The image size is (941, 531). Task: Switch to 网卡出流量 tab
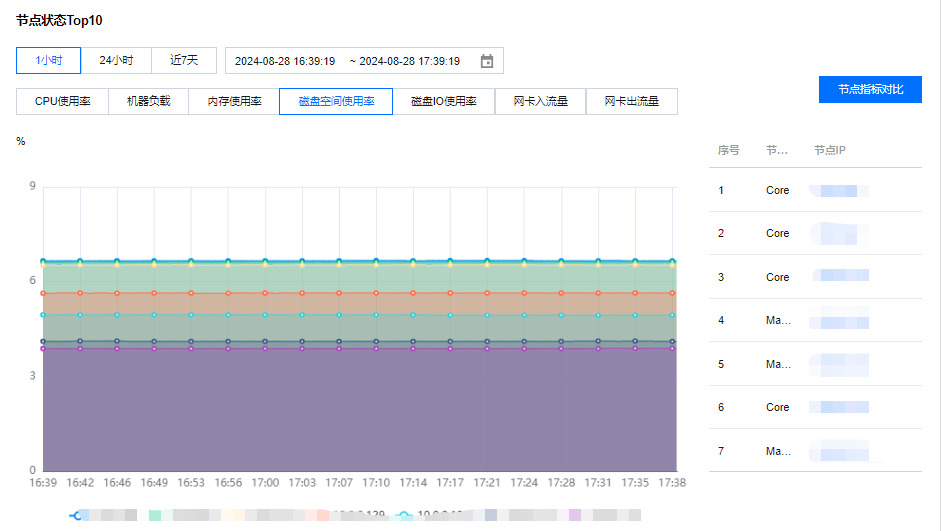pos(632,102)
